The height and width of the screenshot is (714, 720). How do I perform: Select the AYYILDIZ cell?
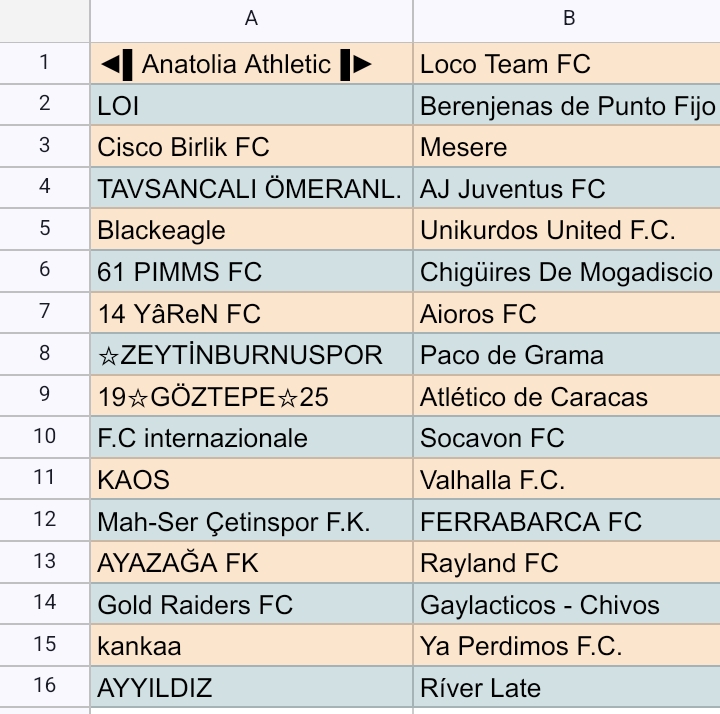coord(252,686)
